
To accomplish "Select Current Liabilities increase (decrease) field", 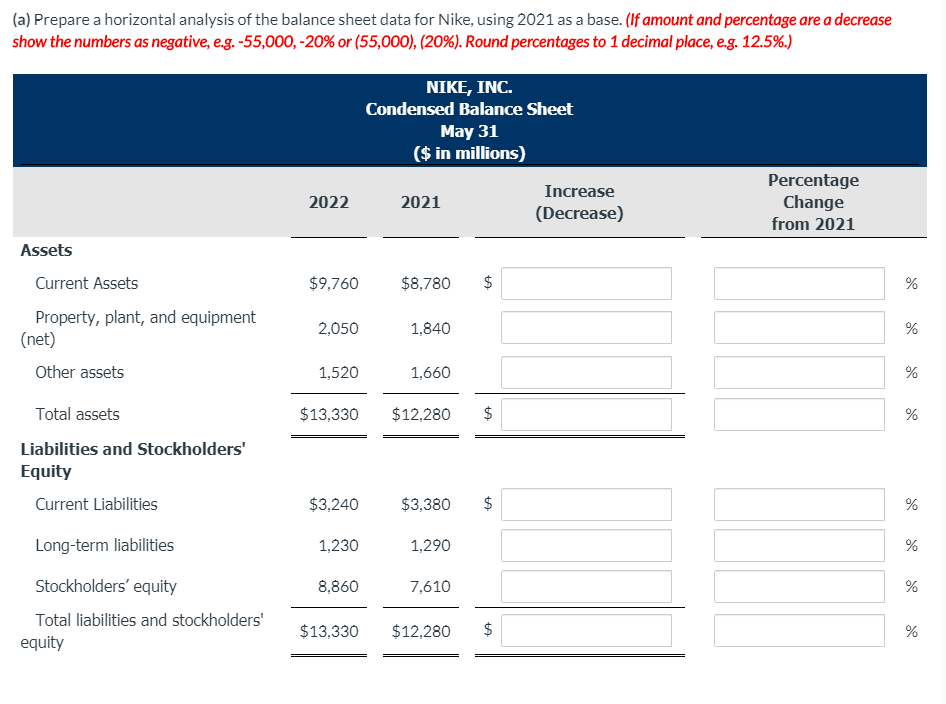I will coord(586,504).
